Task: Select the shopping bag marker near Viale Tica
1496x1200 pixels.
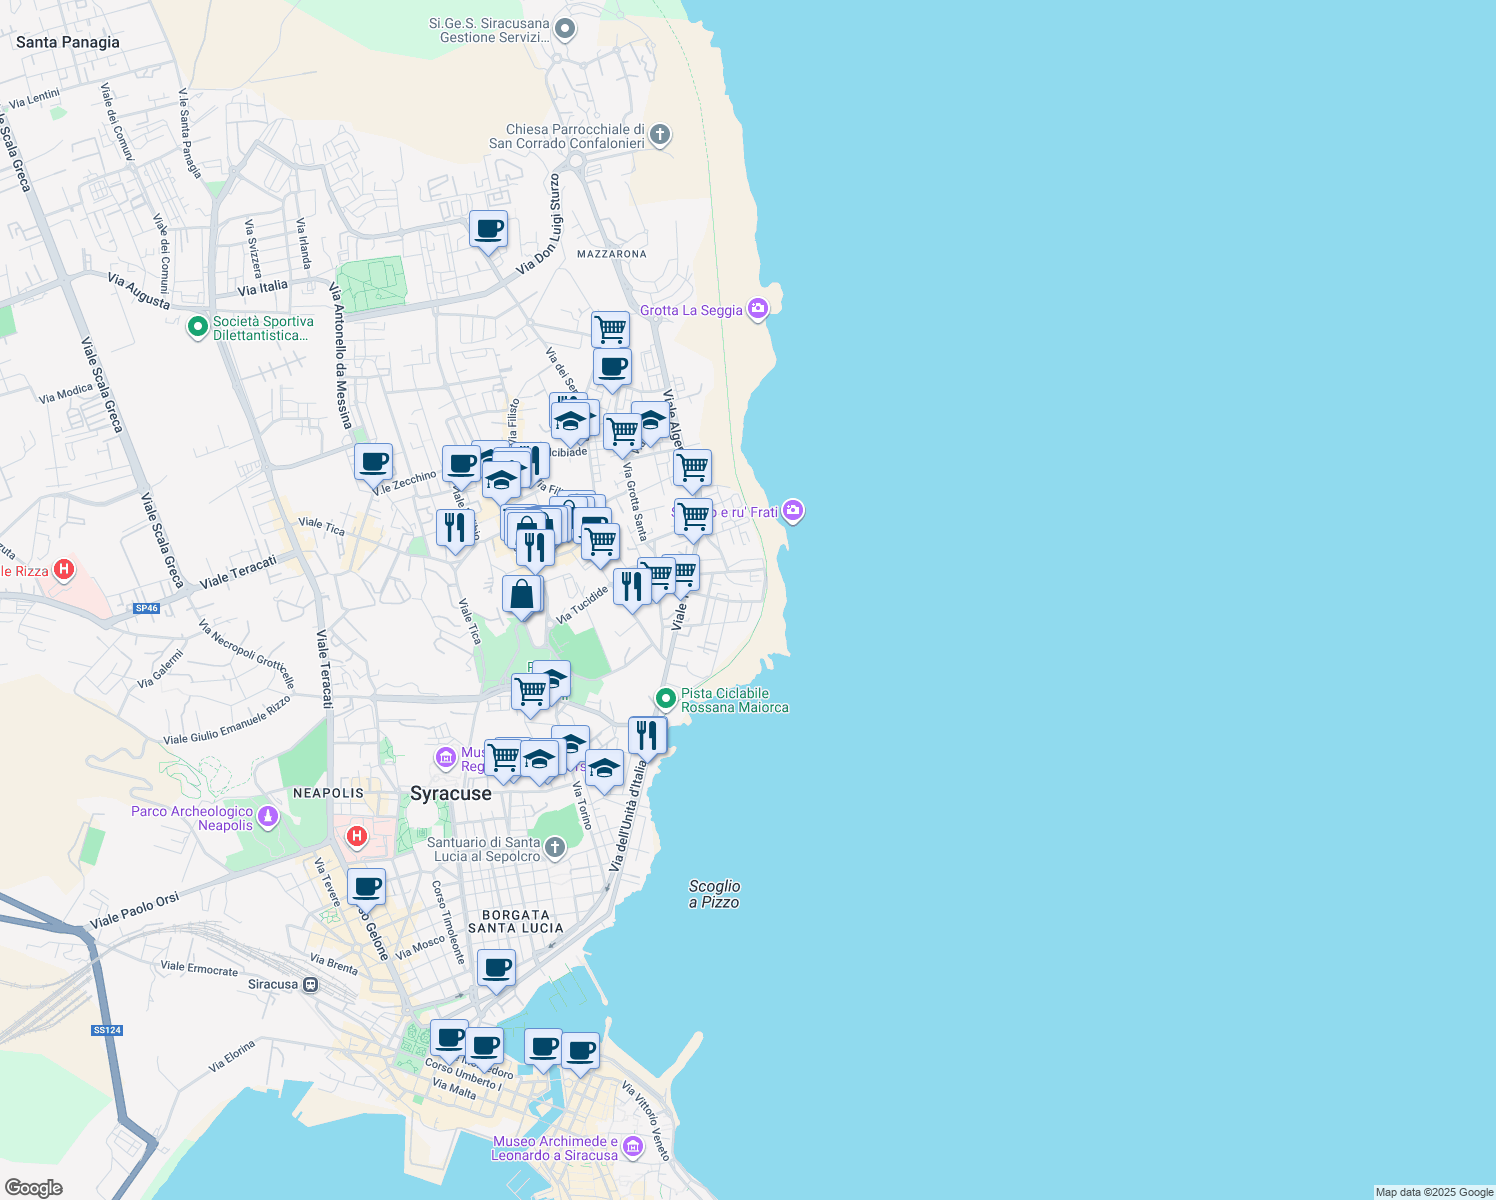Action: 521,592
